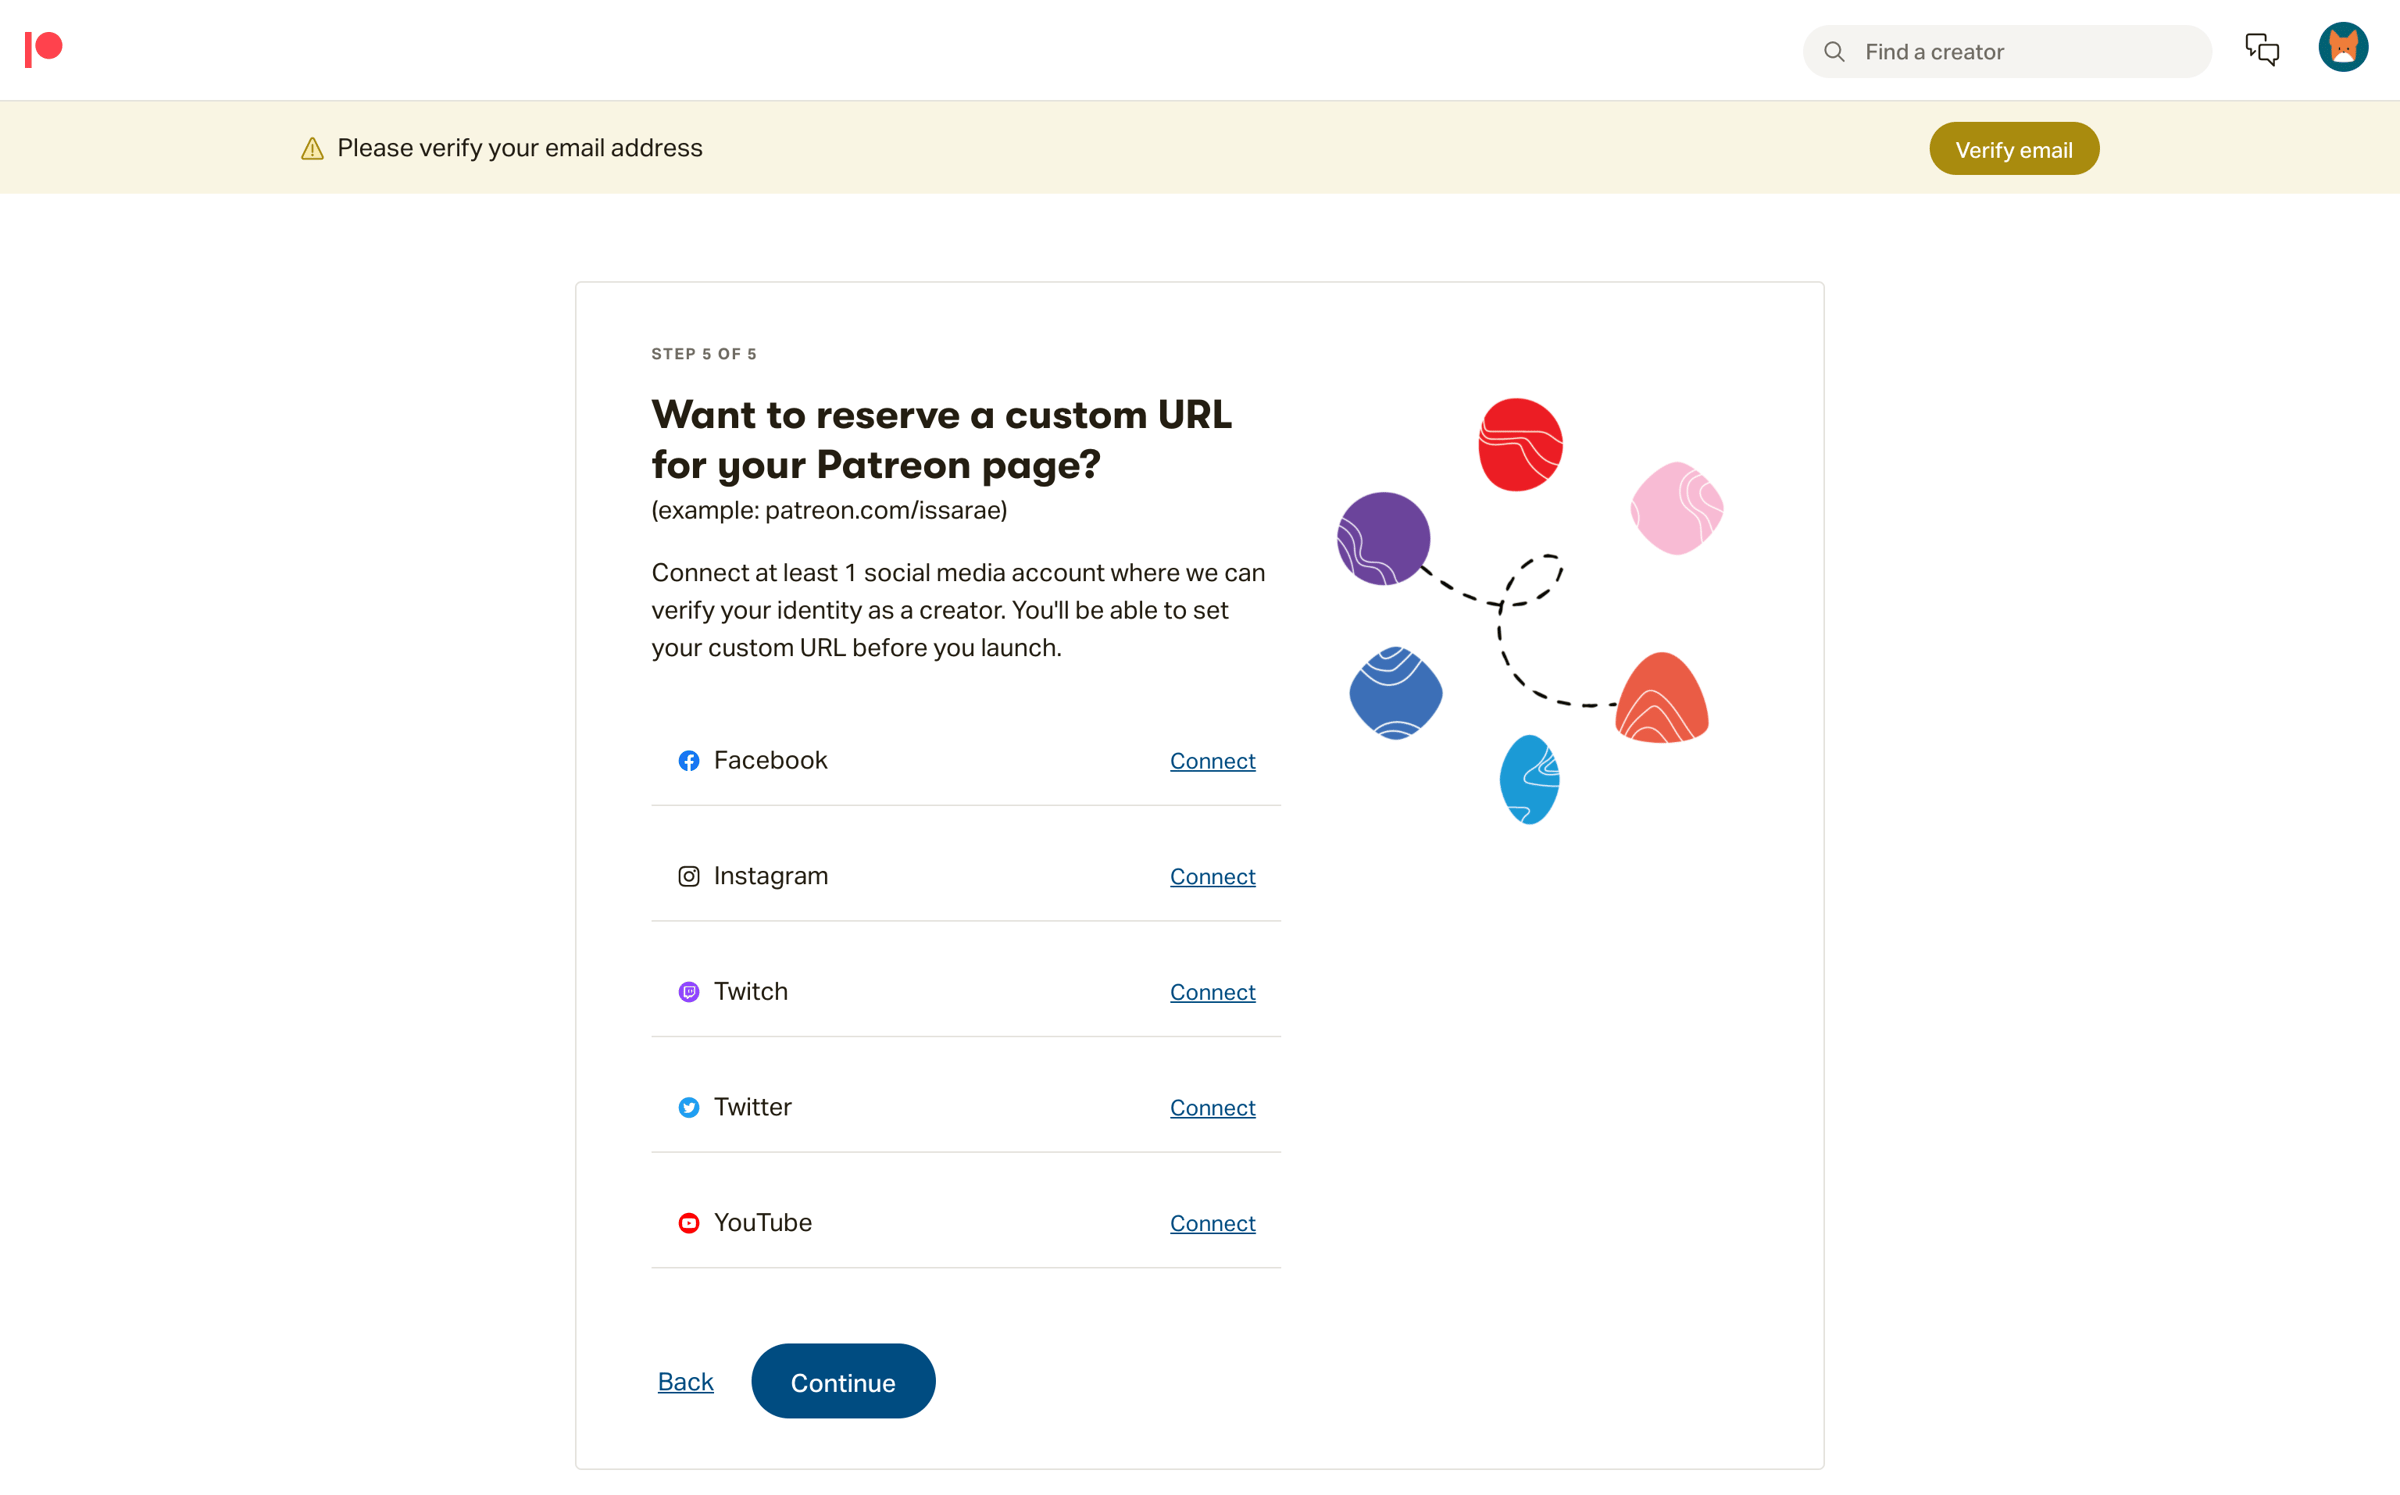The image size is (2400, 1495).
Task: Click the warning triangle icon
Action: (312, 148)
